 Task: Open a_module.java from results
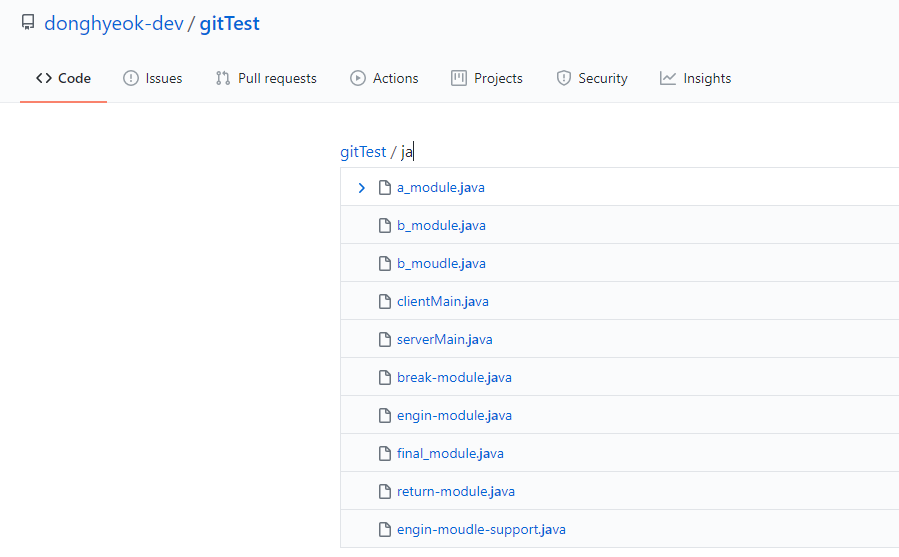[440, 188]
